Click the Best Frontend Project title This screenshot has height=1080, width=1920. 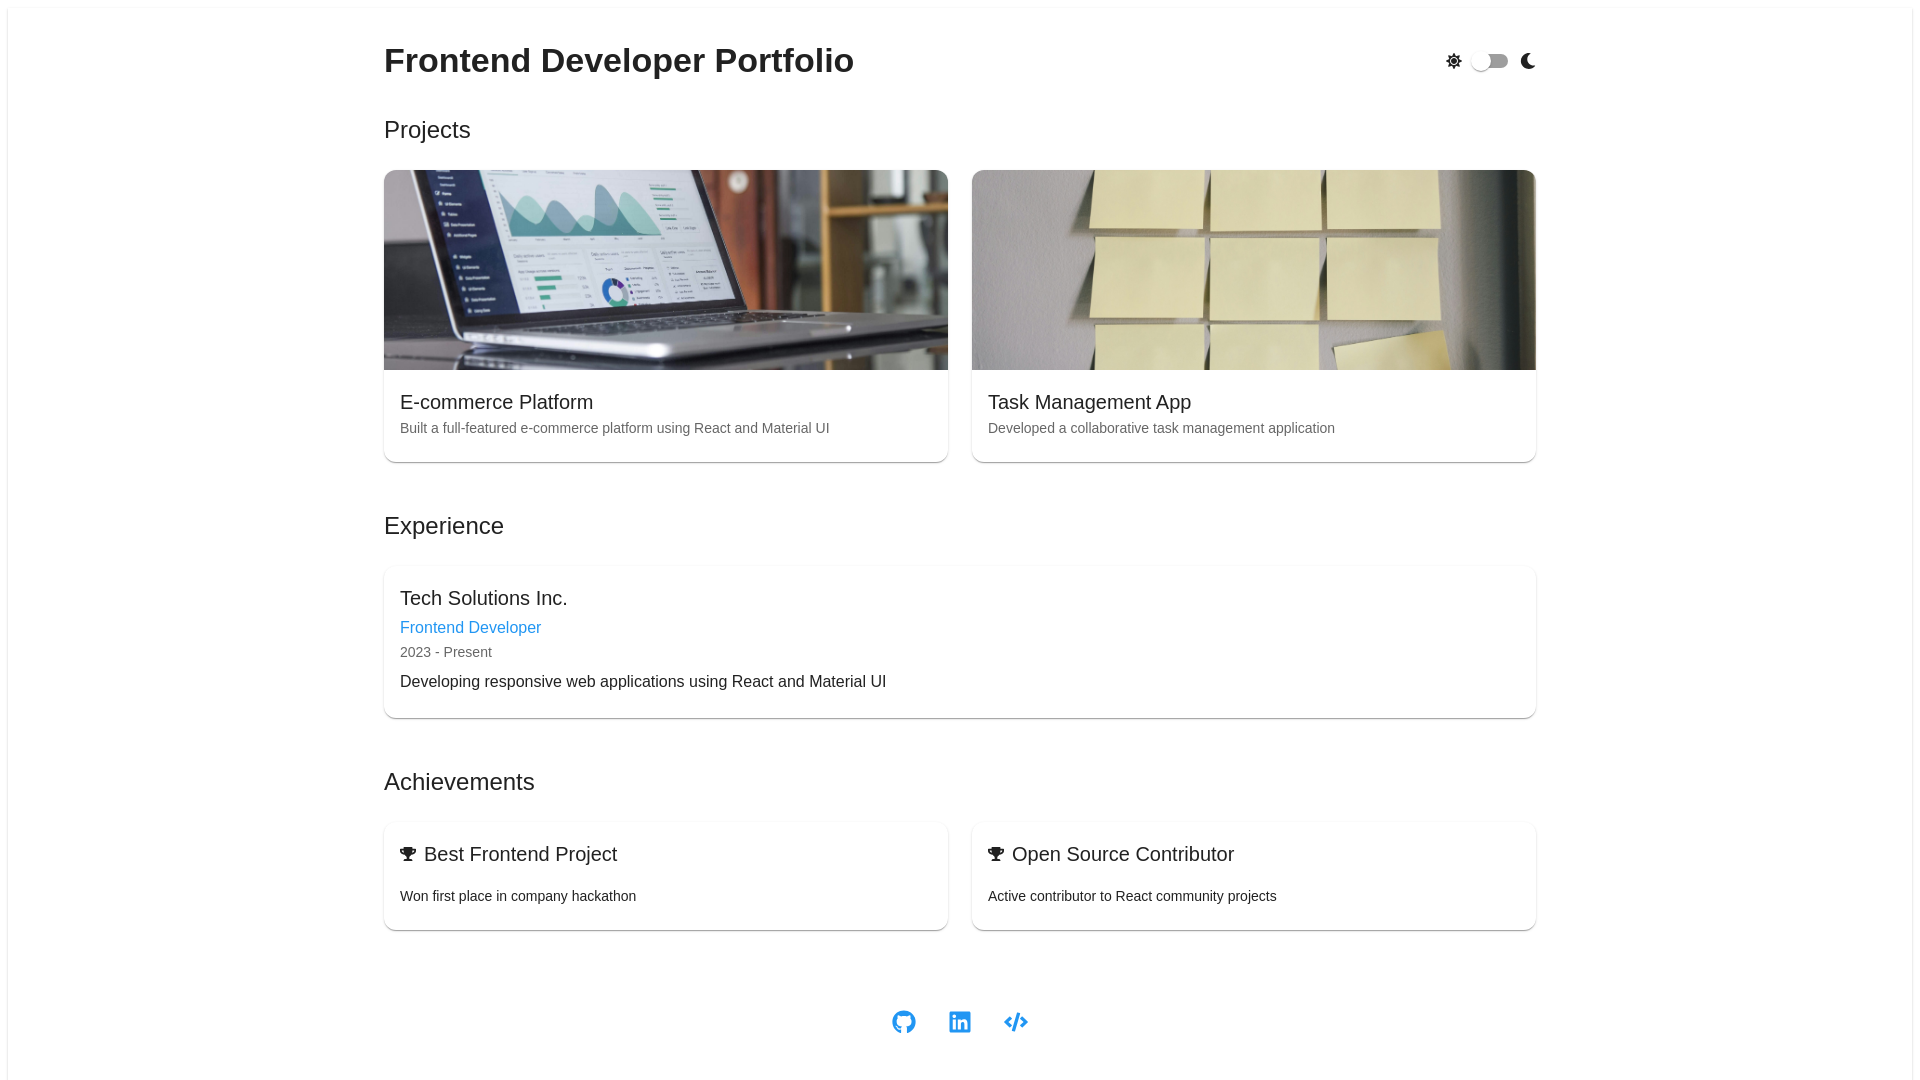coord(520,854)
